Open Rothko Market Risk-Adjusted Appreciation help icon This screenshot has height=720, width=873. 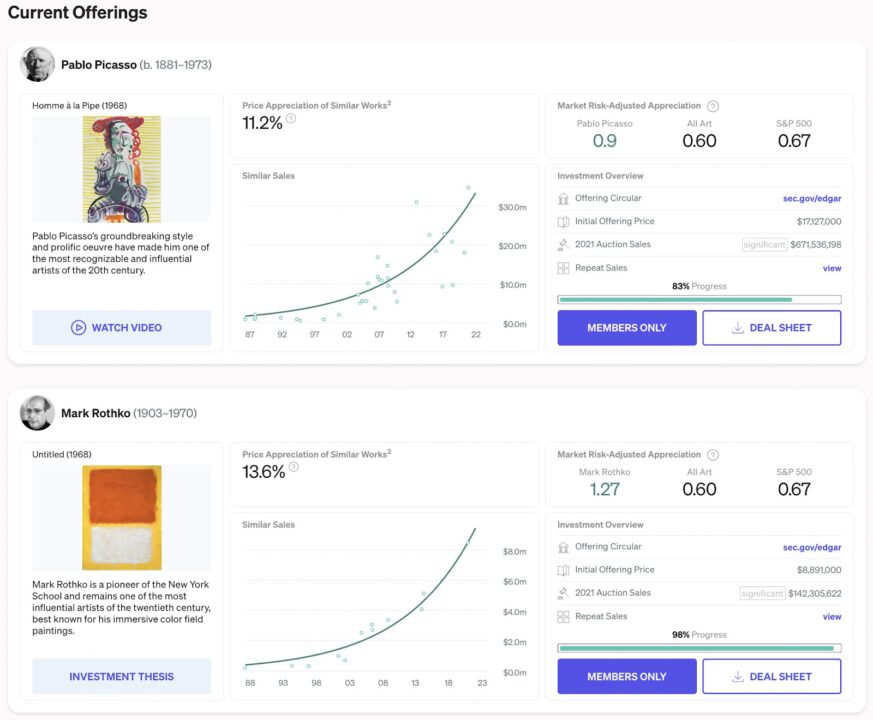[x=713, y=455]
